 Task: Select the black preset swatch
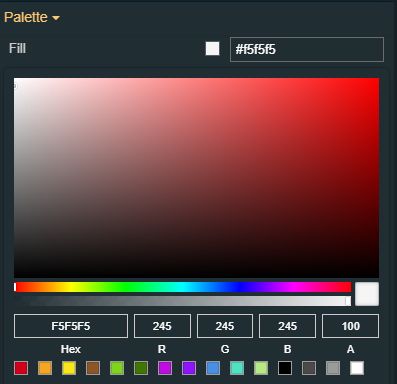pyautogui.click(x=285, y=368)
